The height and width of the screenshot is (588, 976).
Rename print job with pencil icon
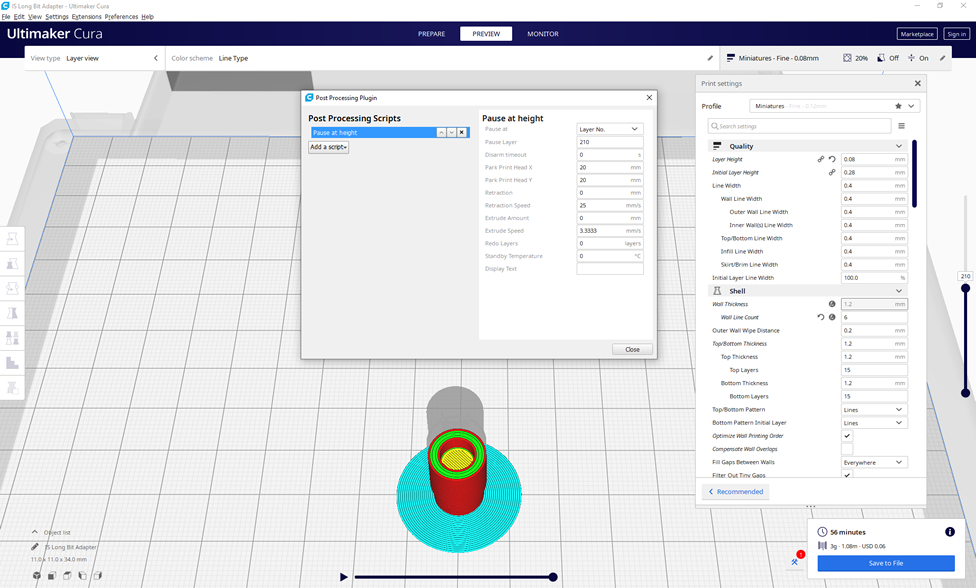pos(35,547)
